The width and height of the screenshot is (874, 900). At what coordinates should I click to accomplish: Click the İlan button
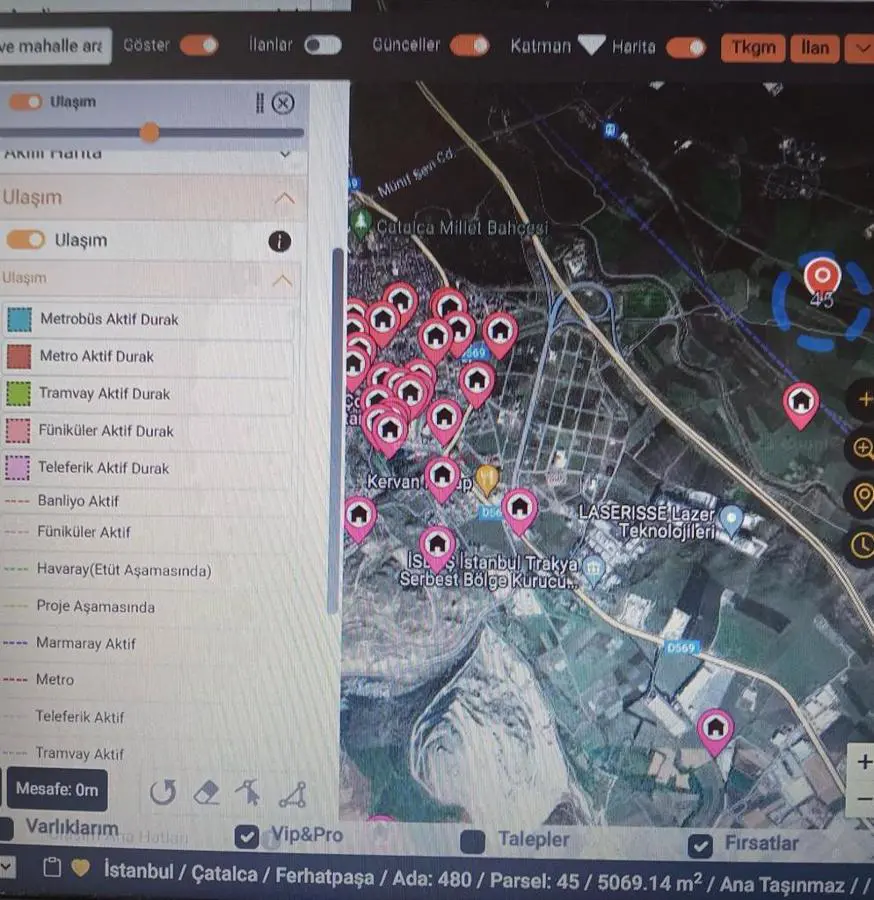(815, 48)
